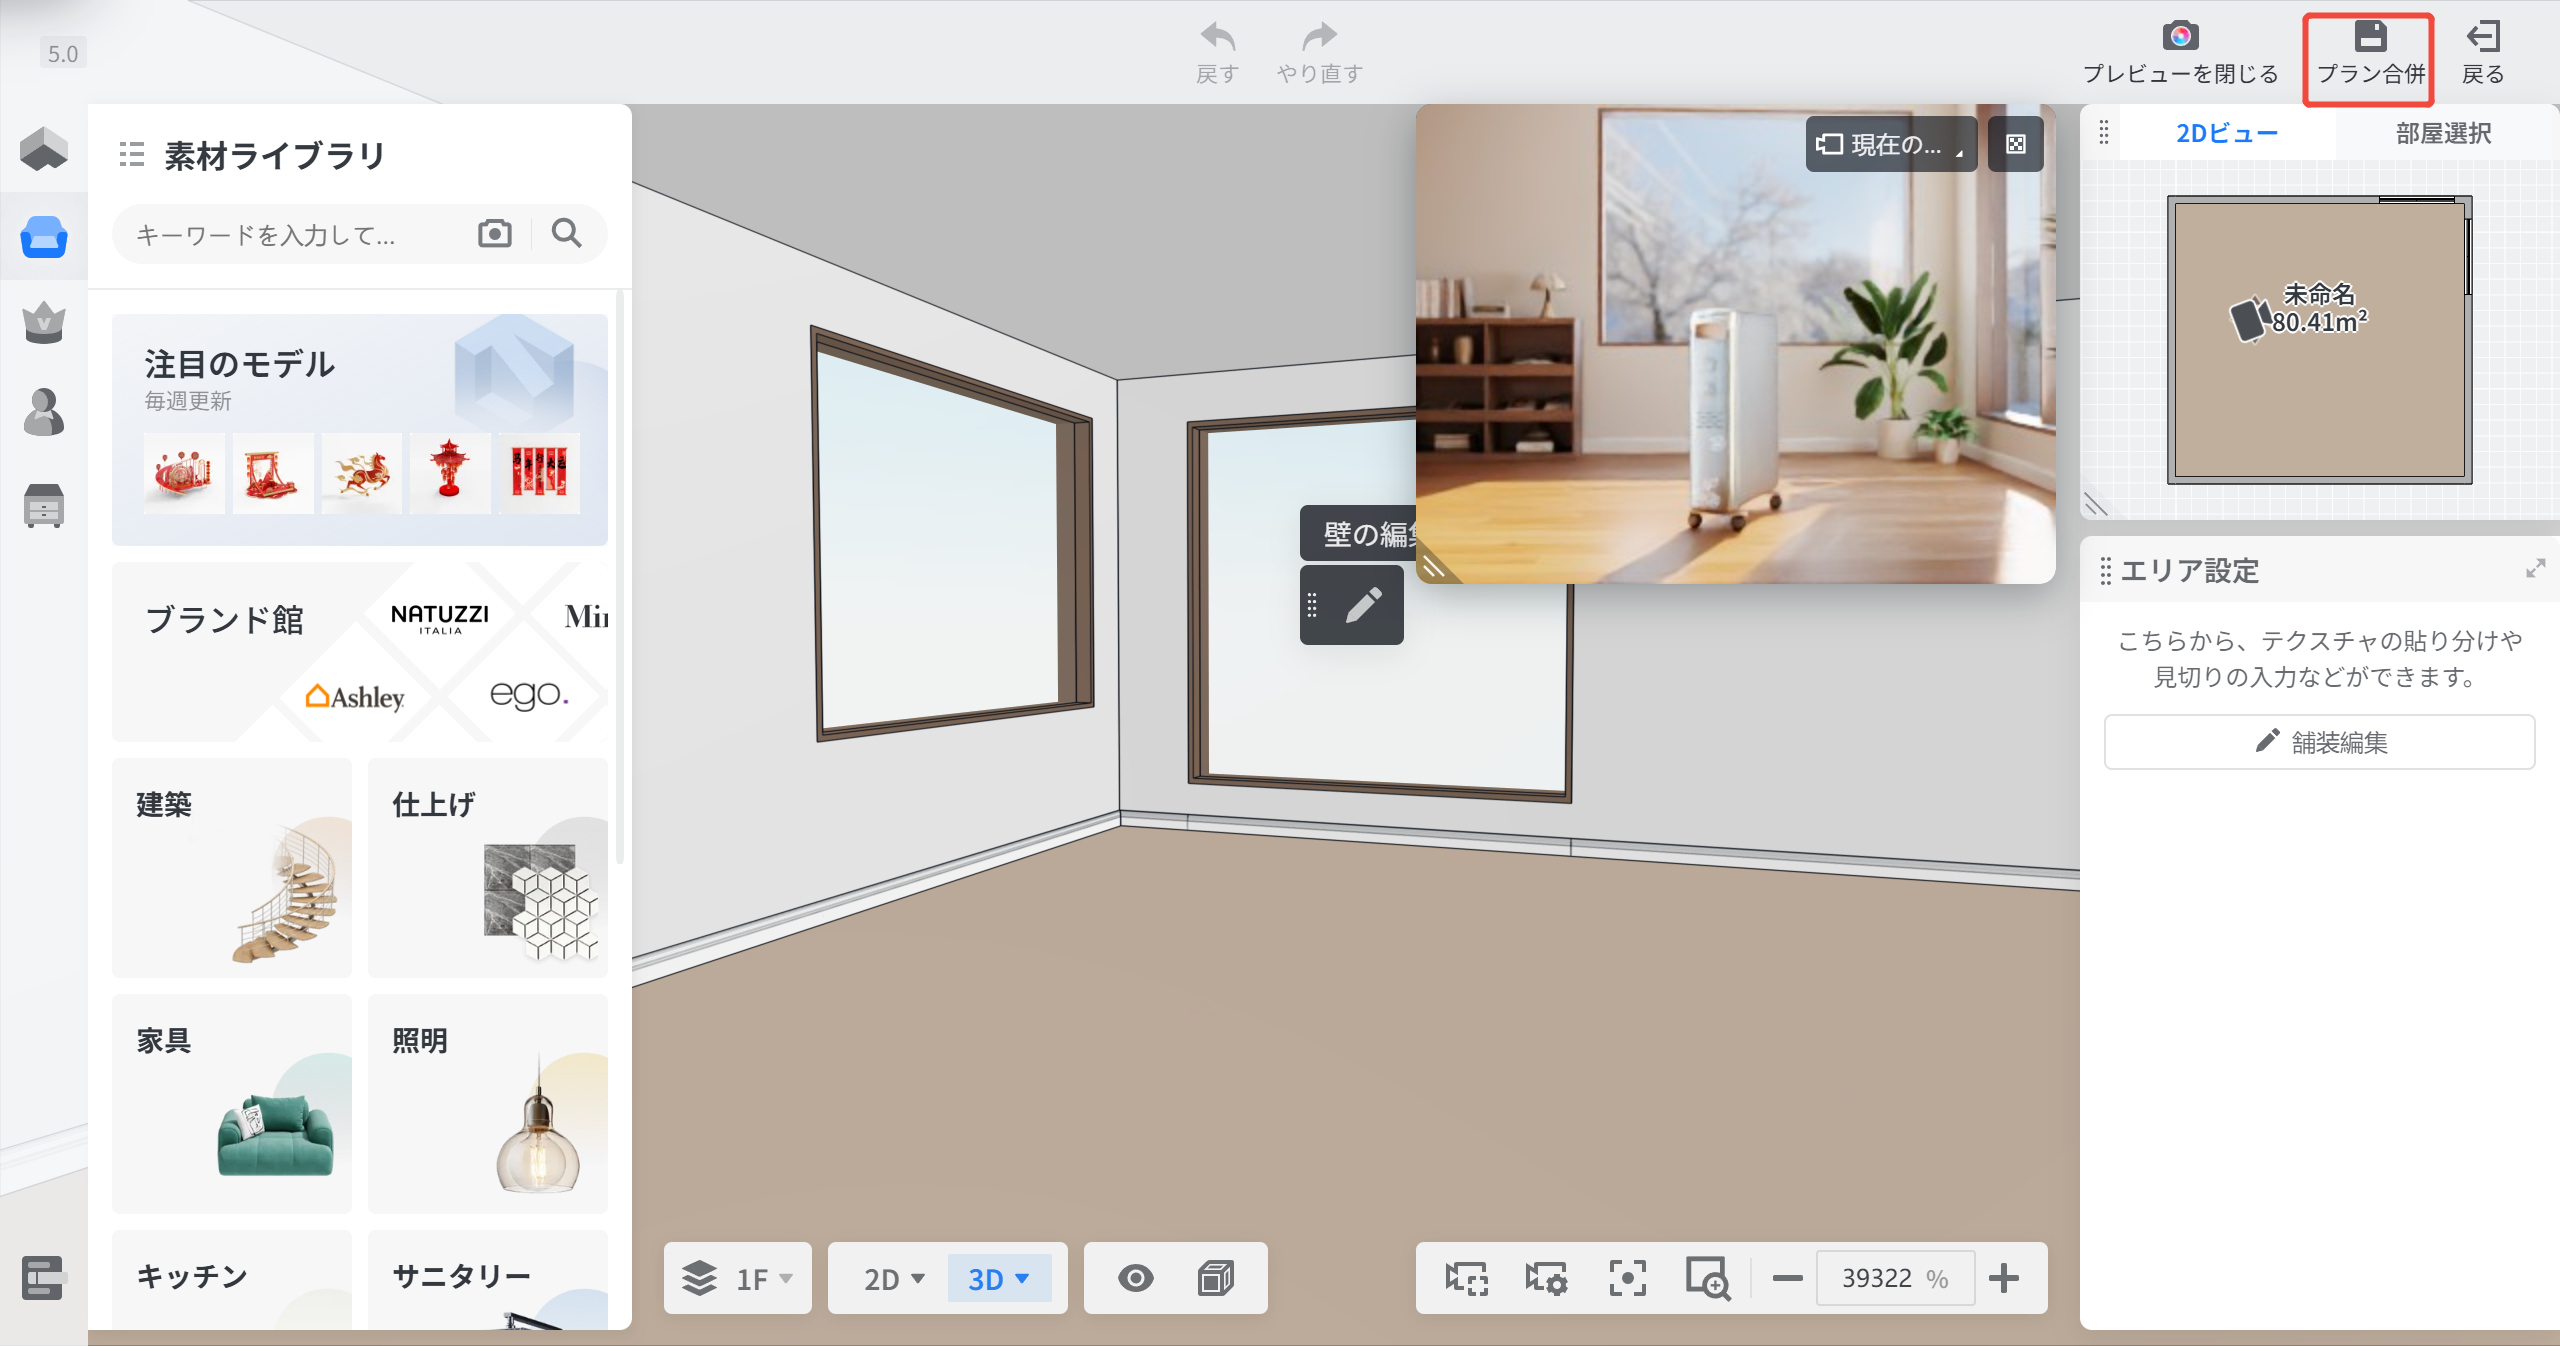Open the 照明 category
This screenshot has height=1346, width=2560.
pyautogui.click(x=488, y=1104)
